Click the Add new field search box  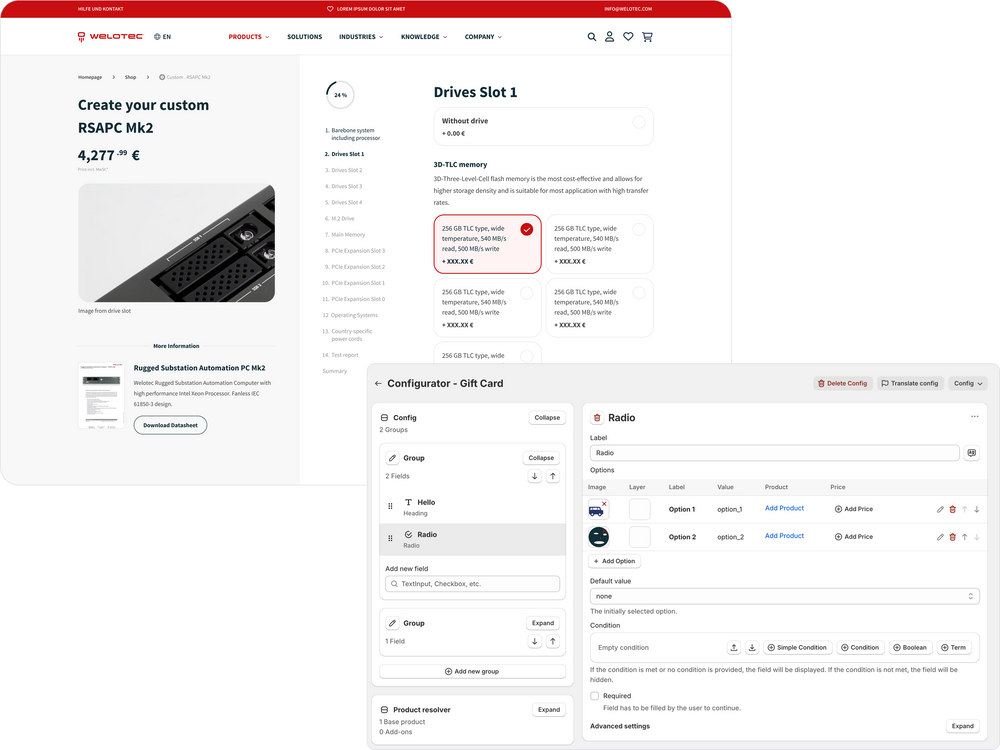[x=473, y=584]
